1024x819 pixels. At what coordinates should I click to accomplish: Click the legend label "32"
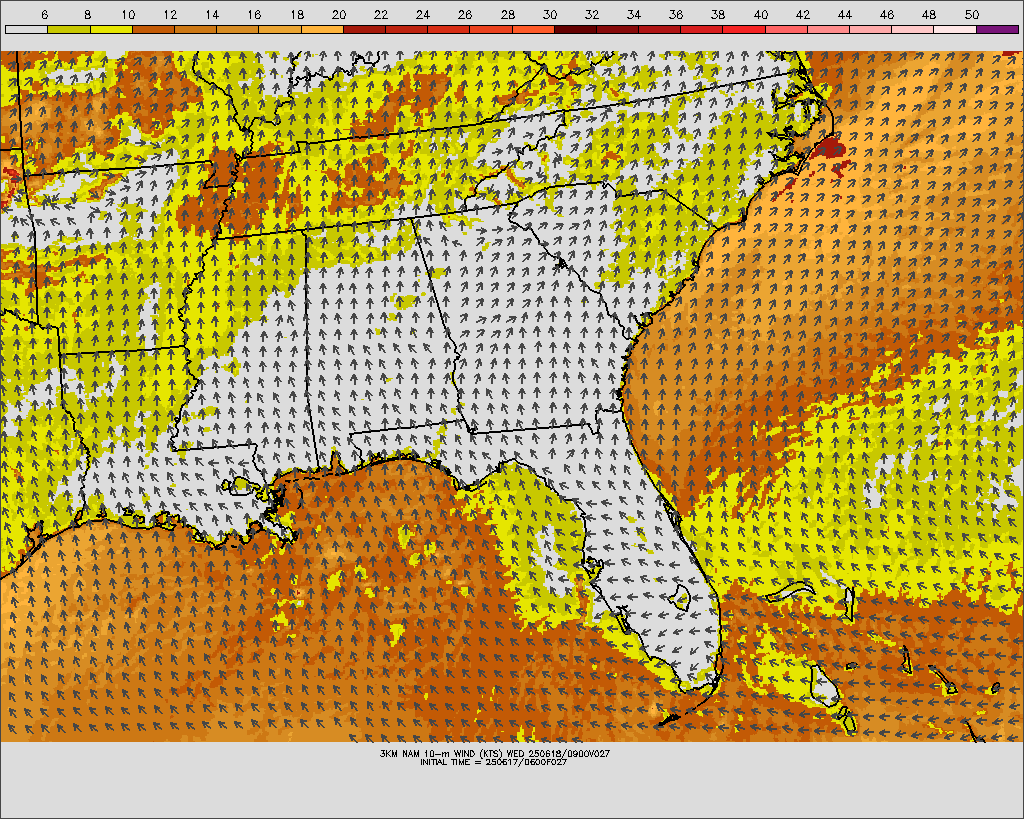(592, 14)
